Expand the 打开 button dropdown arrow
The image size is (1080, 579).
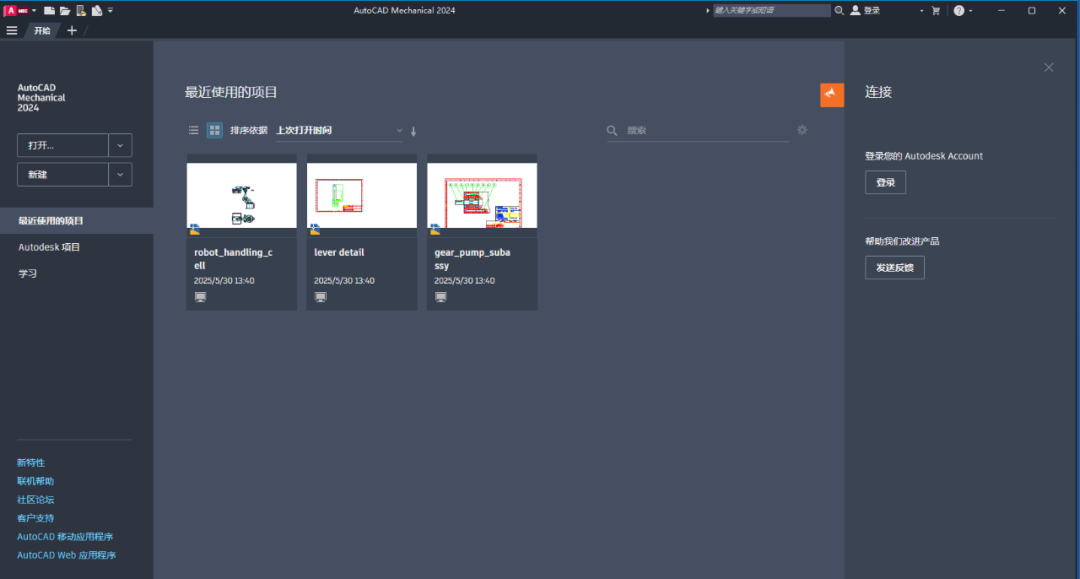(120, 145)
